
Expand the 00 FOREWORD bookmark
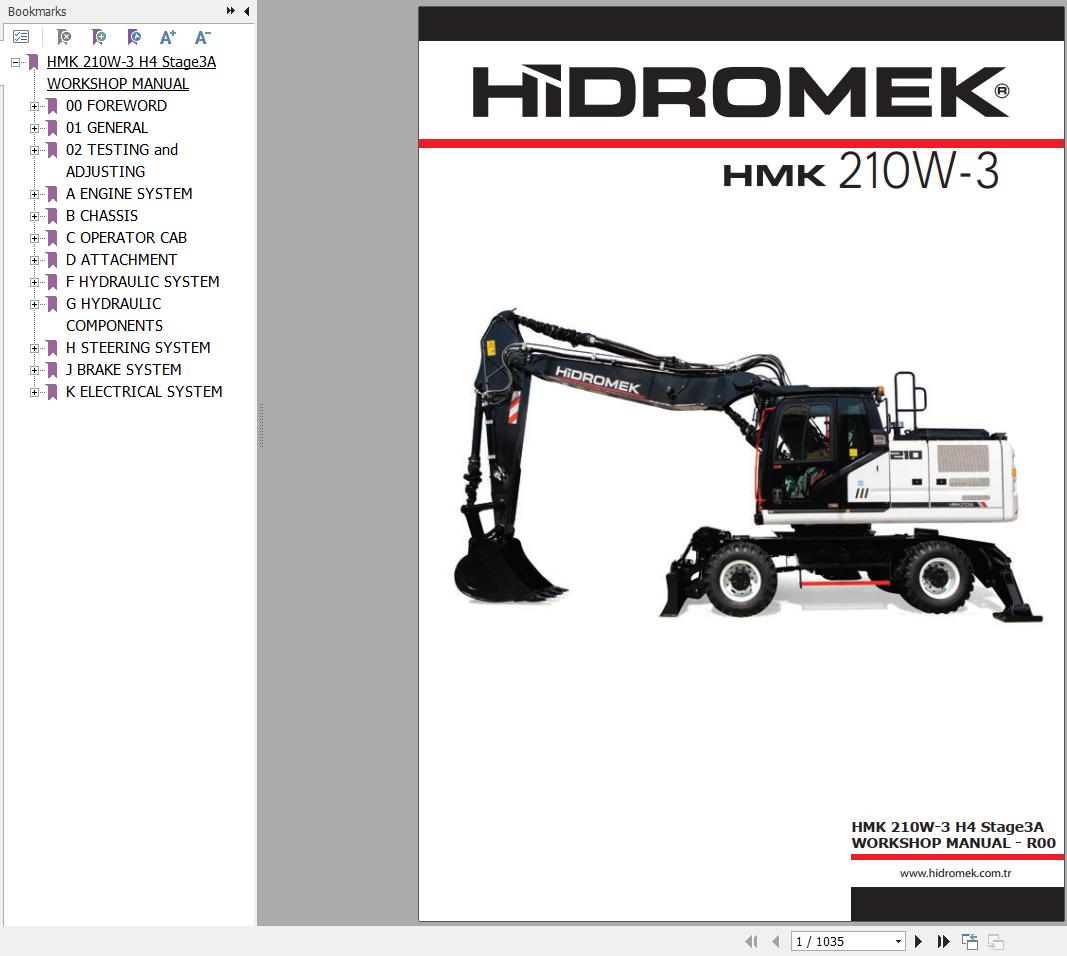(x=35, y=106)
